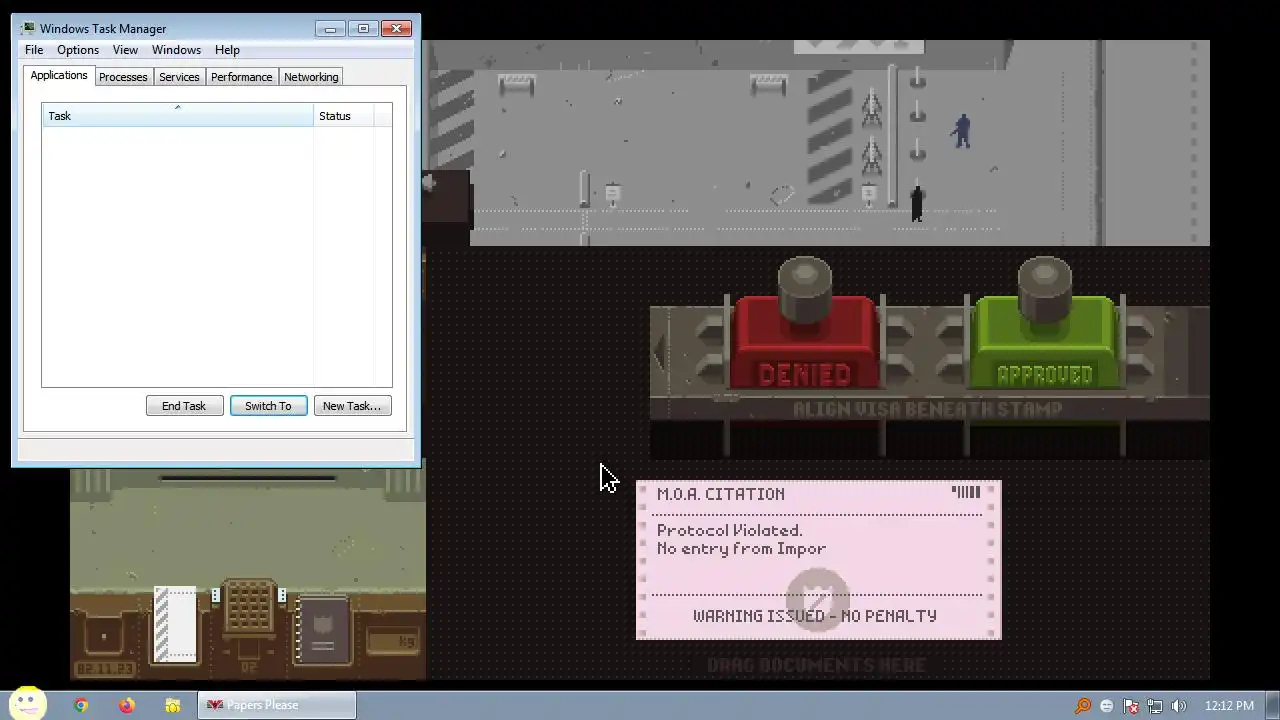Click Show Desktop strip at taskbar end
The width and height of the screenshot is (1280, 720).
(1272, 705)
